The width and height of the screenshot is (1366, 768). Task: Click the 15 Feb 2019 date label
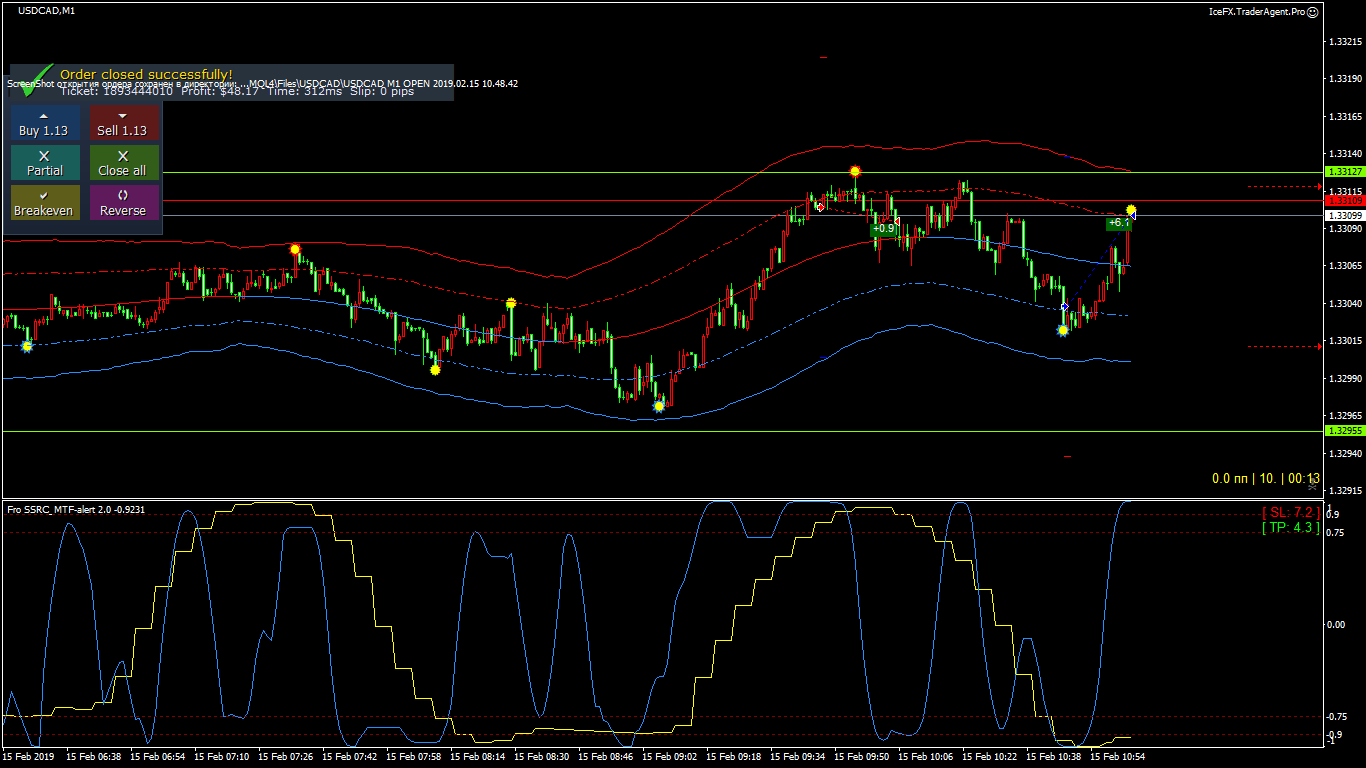click(x=29, y=757)
